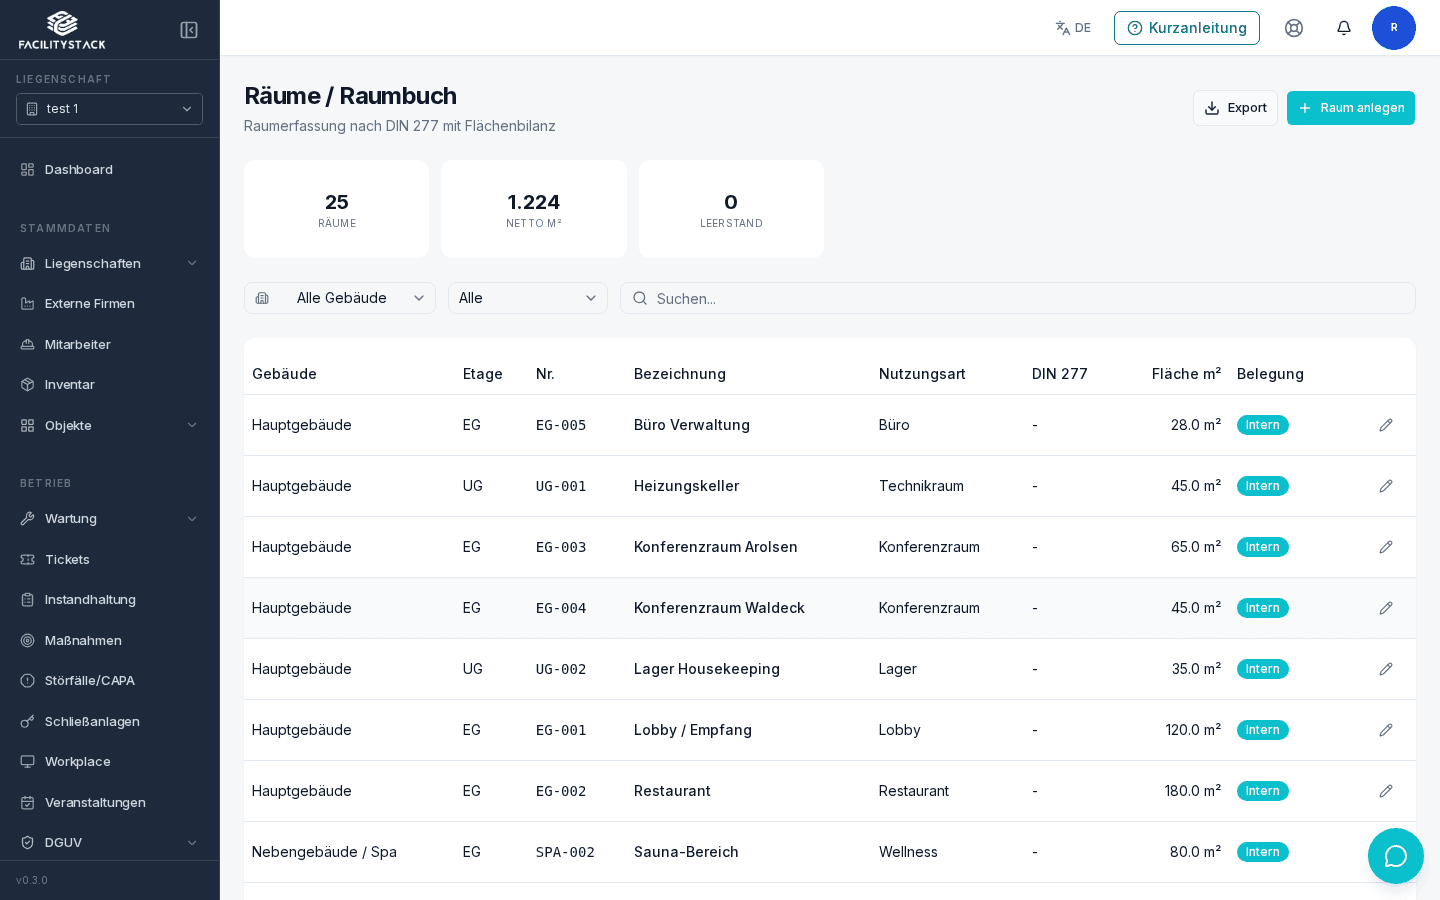Open Instandhaltung in the sidebar

[110, 599]
